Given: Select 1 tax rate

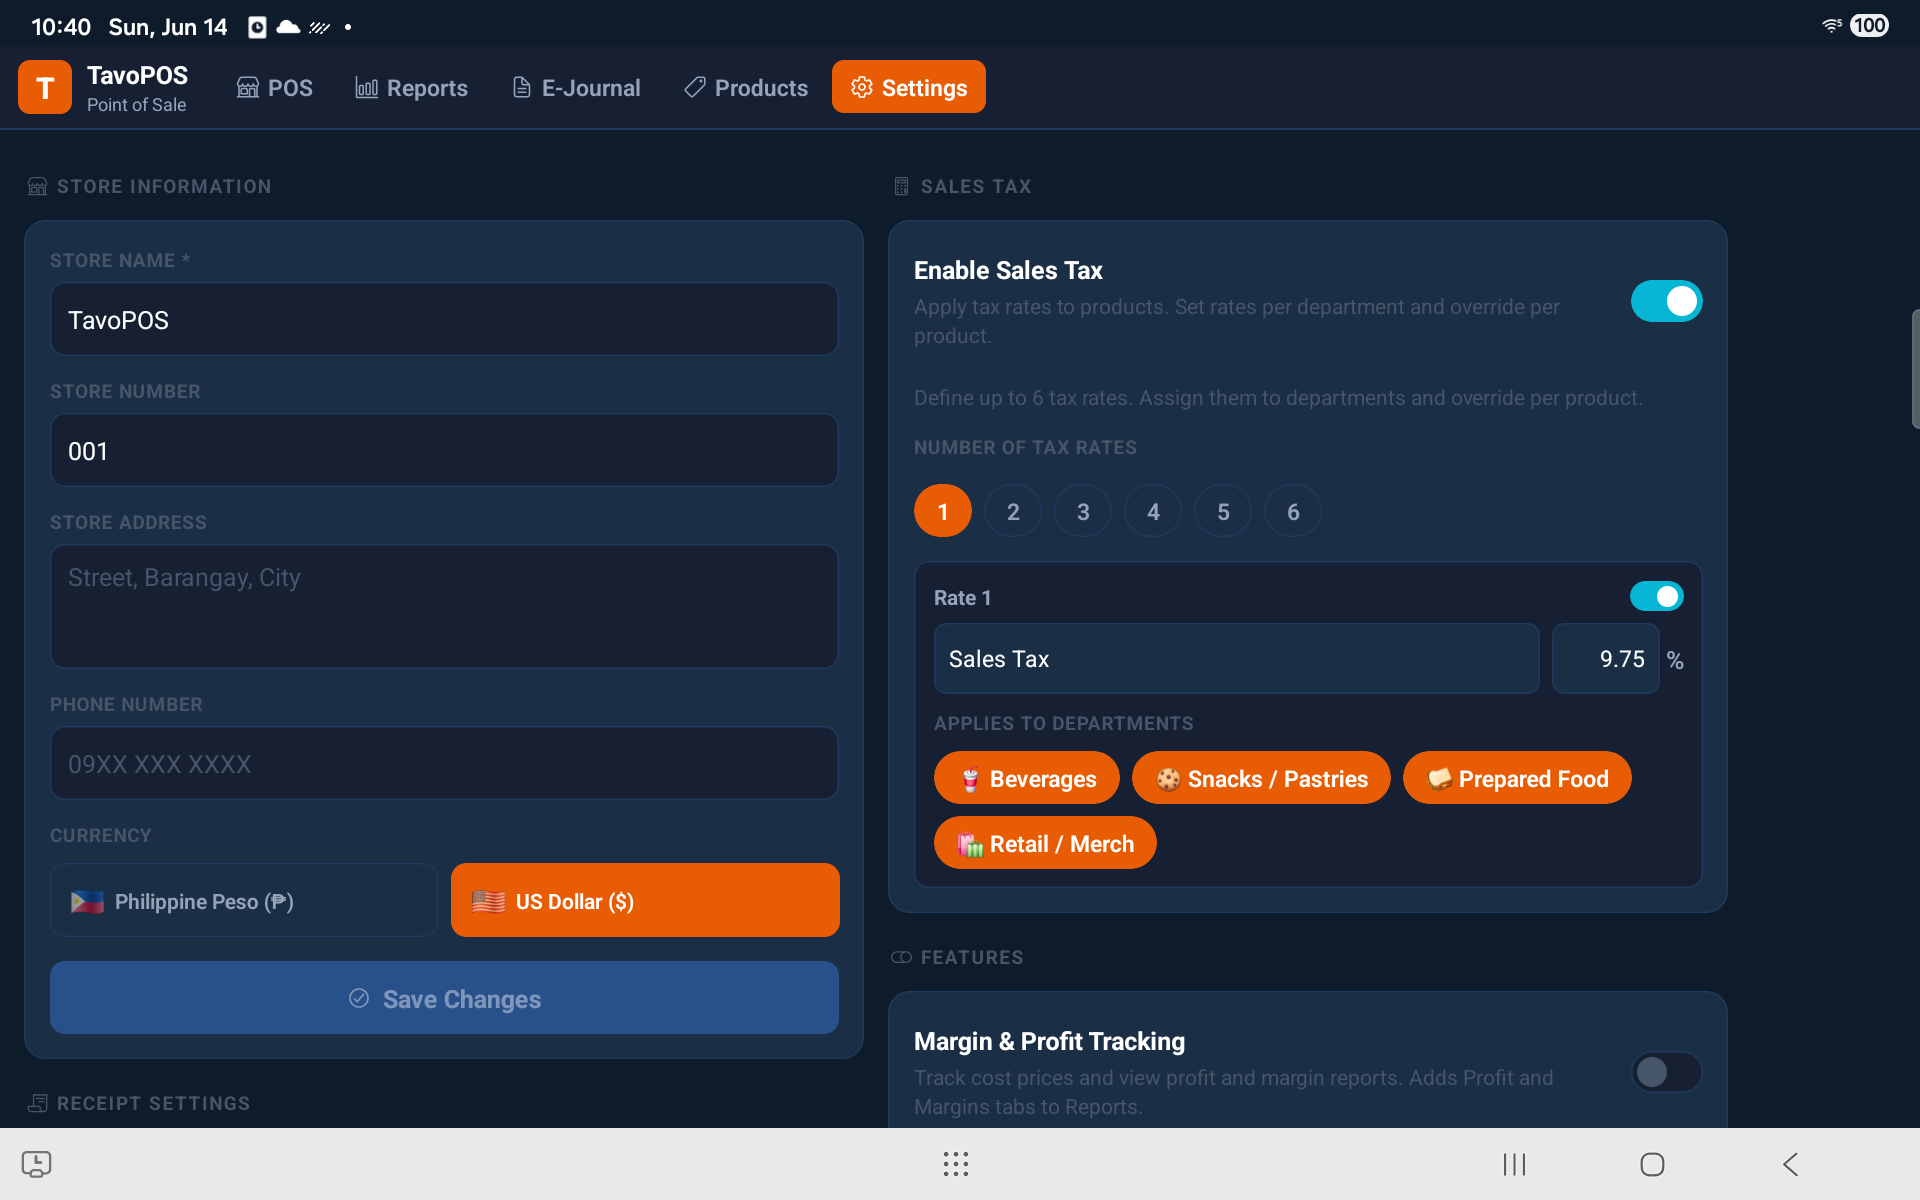Looking at the screenshot, I should pos(942,511).
